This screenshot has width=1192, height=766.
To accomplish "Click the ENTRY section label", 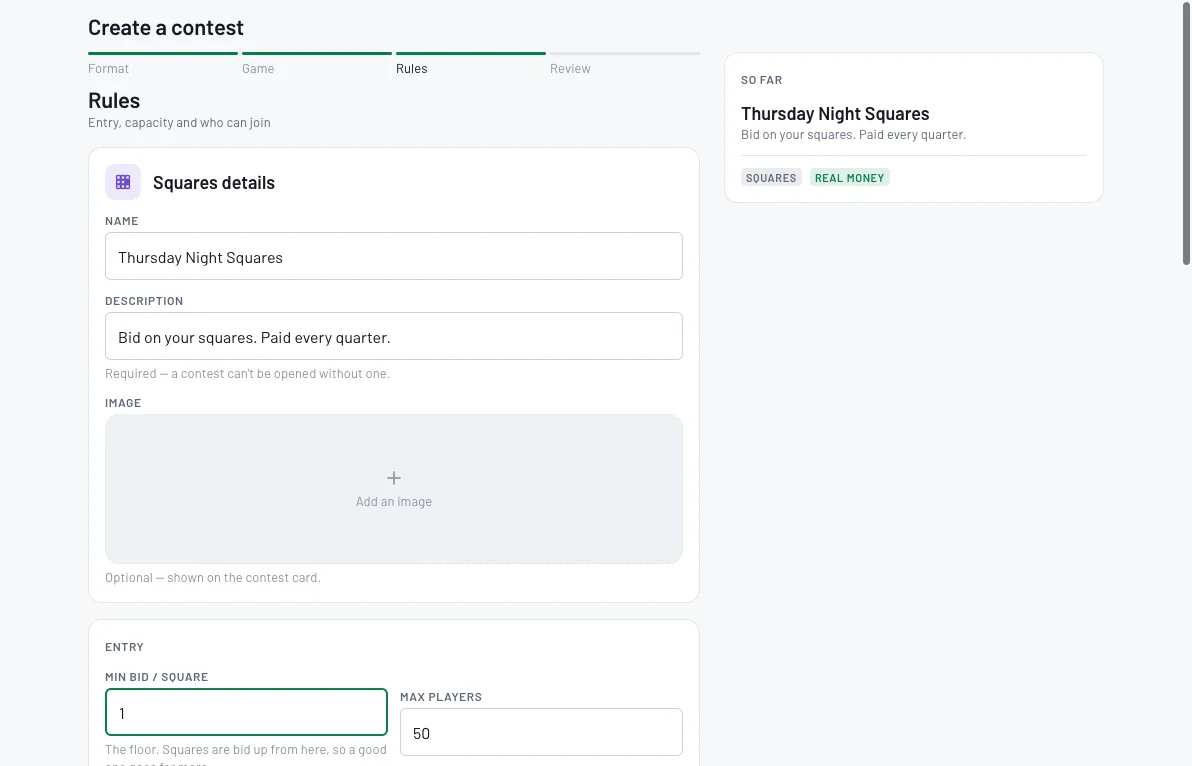I will click(124, 647).
